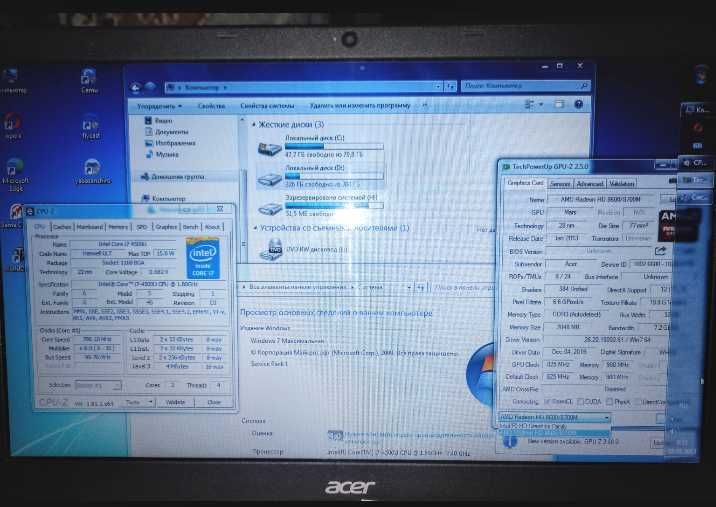Screen dimensions: 716x507
Task: Click the Explorer search Компьютер field
Action: coord(526,85)
